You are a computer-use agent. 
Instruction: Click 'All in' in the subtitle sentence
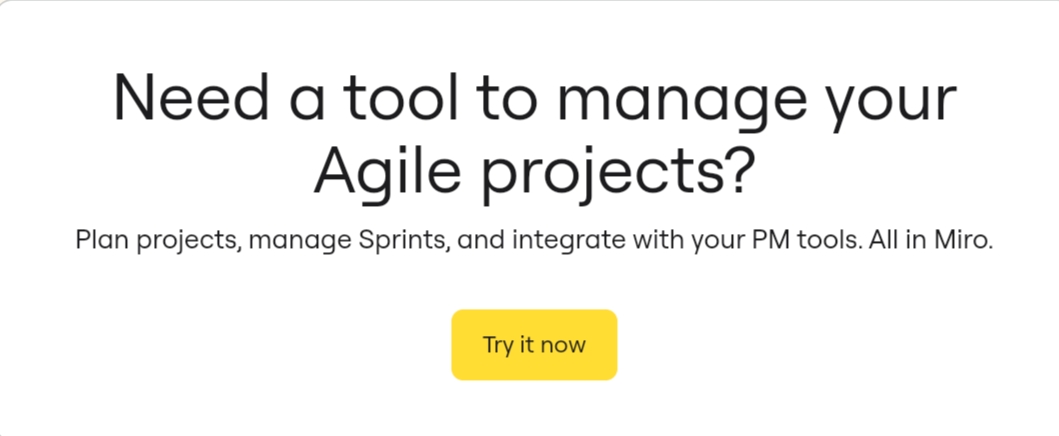point(896,241)
